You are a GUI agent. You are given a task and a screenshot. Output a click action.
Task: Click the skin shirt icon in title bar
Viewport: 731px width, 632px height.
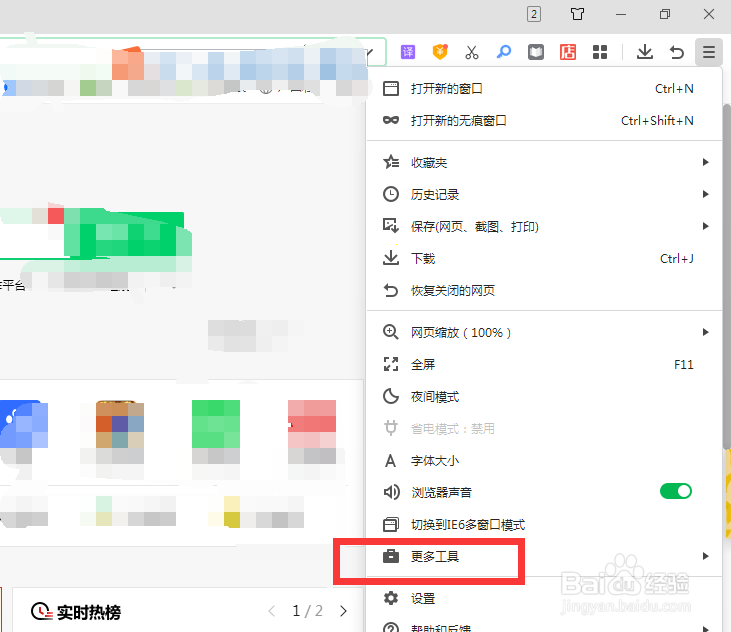point(577,14)
